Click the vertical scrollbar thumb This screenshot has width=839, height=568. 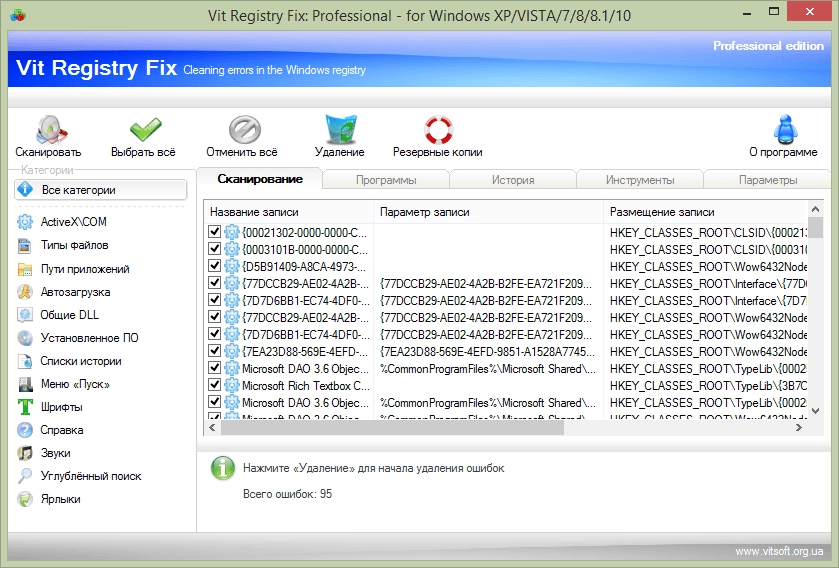[x=815, y=227]
